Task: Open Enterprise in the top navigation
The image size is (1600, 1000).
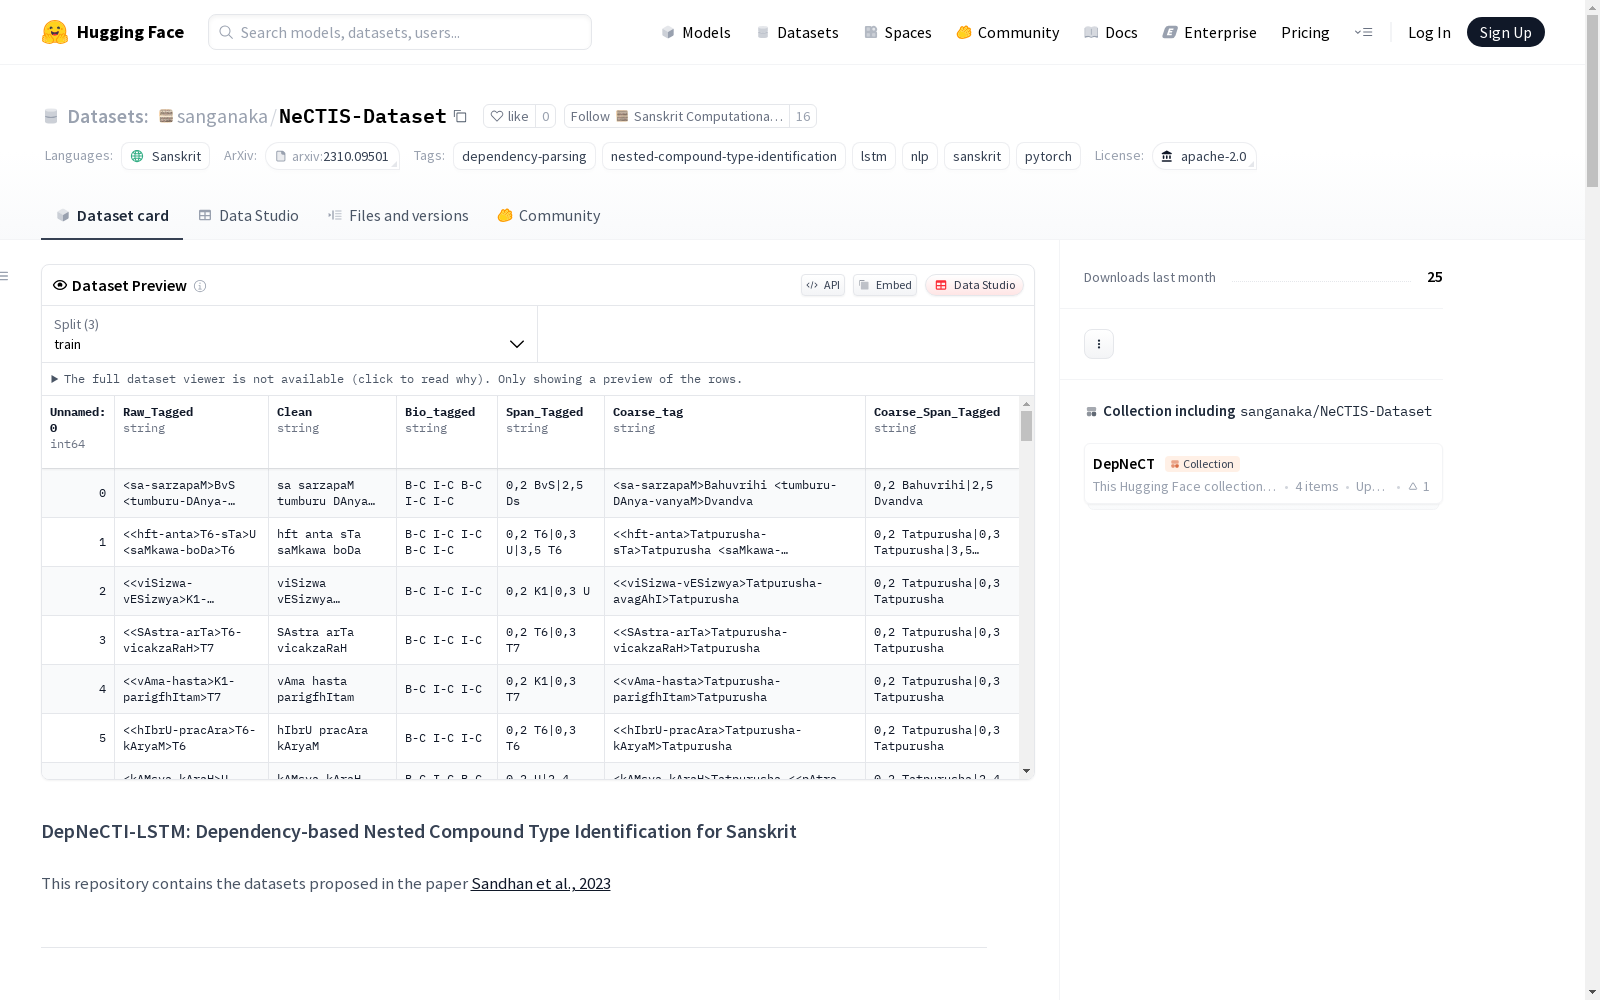Action: [x=1210, y=32]
